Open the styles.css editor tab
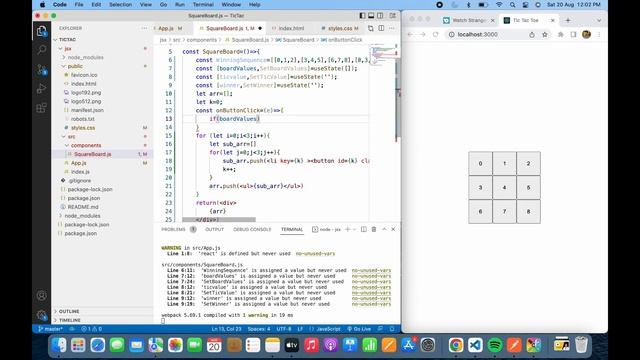The height and width of the screenshot is (360, 640). point(340,28)
